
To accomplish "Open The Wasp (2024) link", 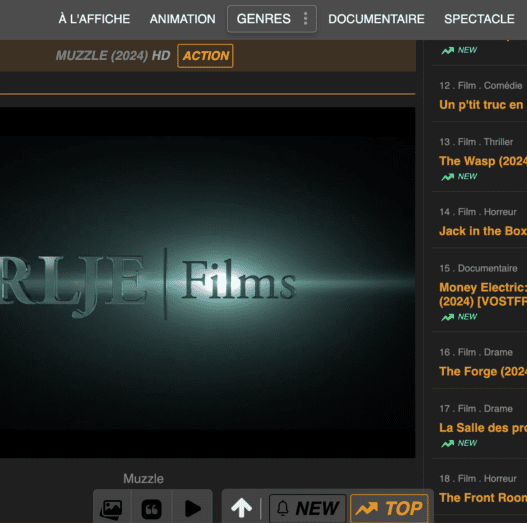I will [x=483, y=161].
